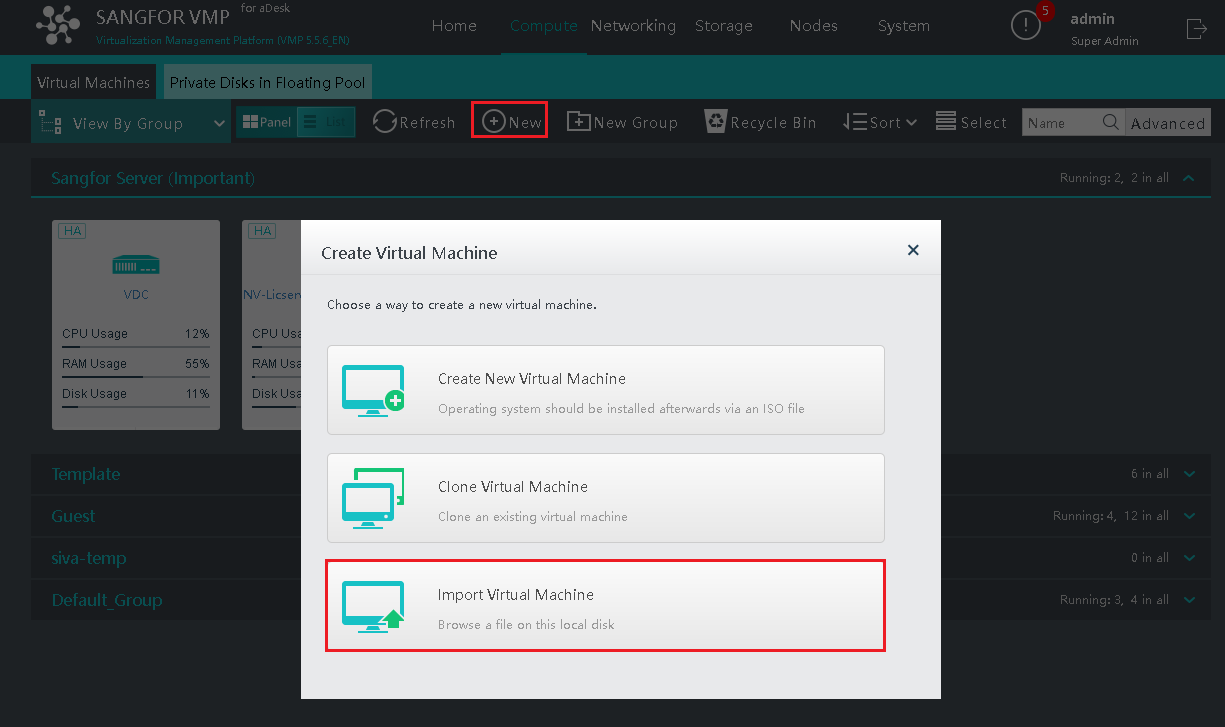Click the Name search input field
The image size is (1225, 727).
1060,123
